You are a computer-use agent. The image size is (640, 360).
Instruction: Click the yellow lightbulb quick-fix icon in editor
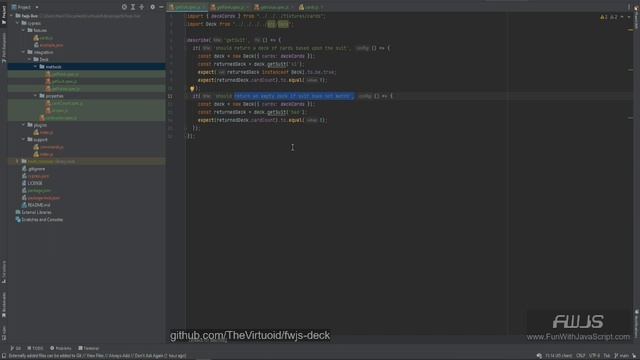[192, 88]
